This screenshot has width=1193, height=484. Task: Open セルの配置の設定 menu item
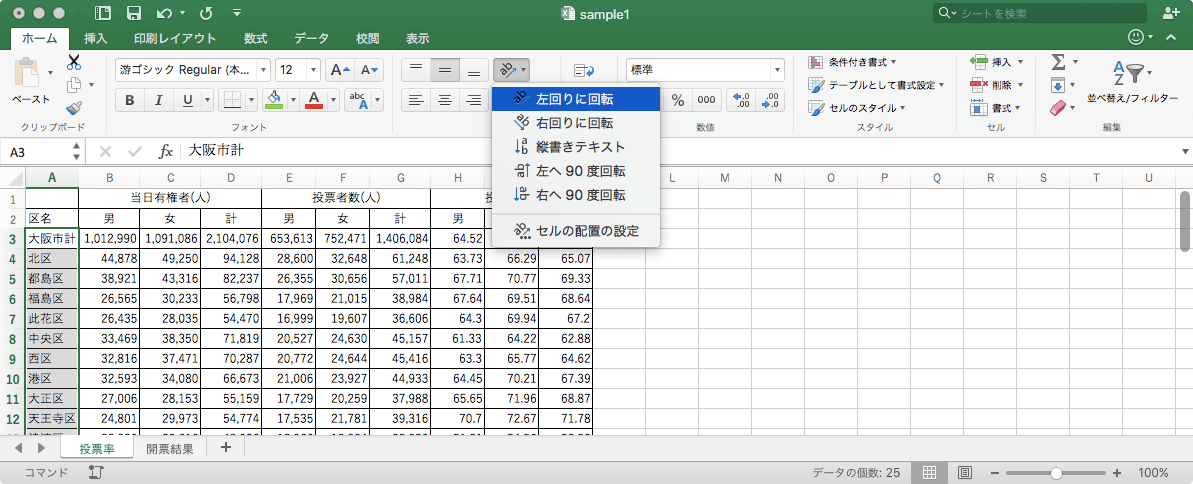(576, 231)
